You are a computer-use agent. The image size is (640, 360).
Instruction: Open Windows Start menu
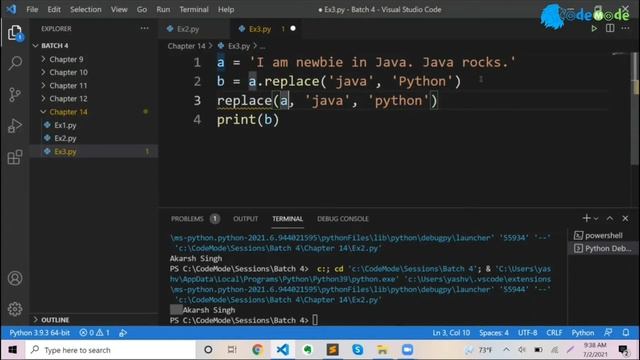pyautogui.click(x=13, y=350)
